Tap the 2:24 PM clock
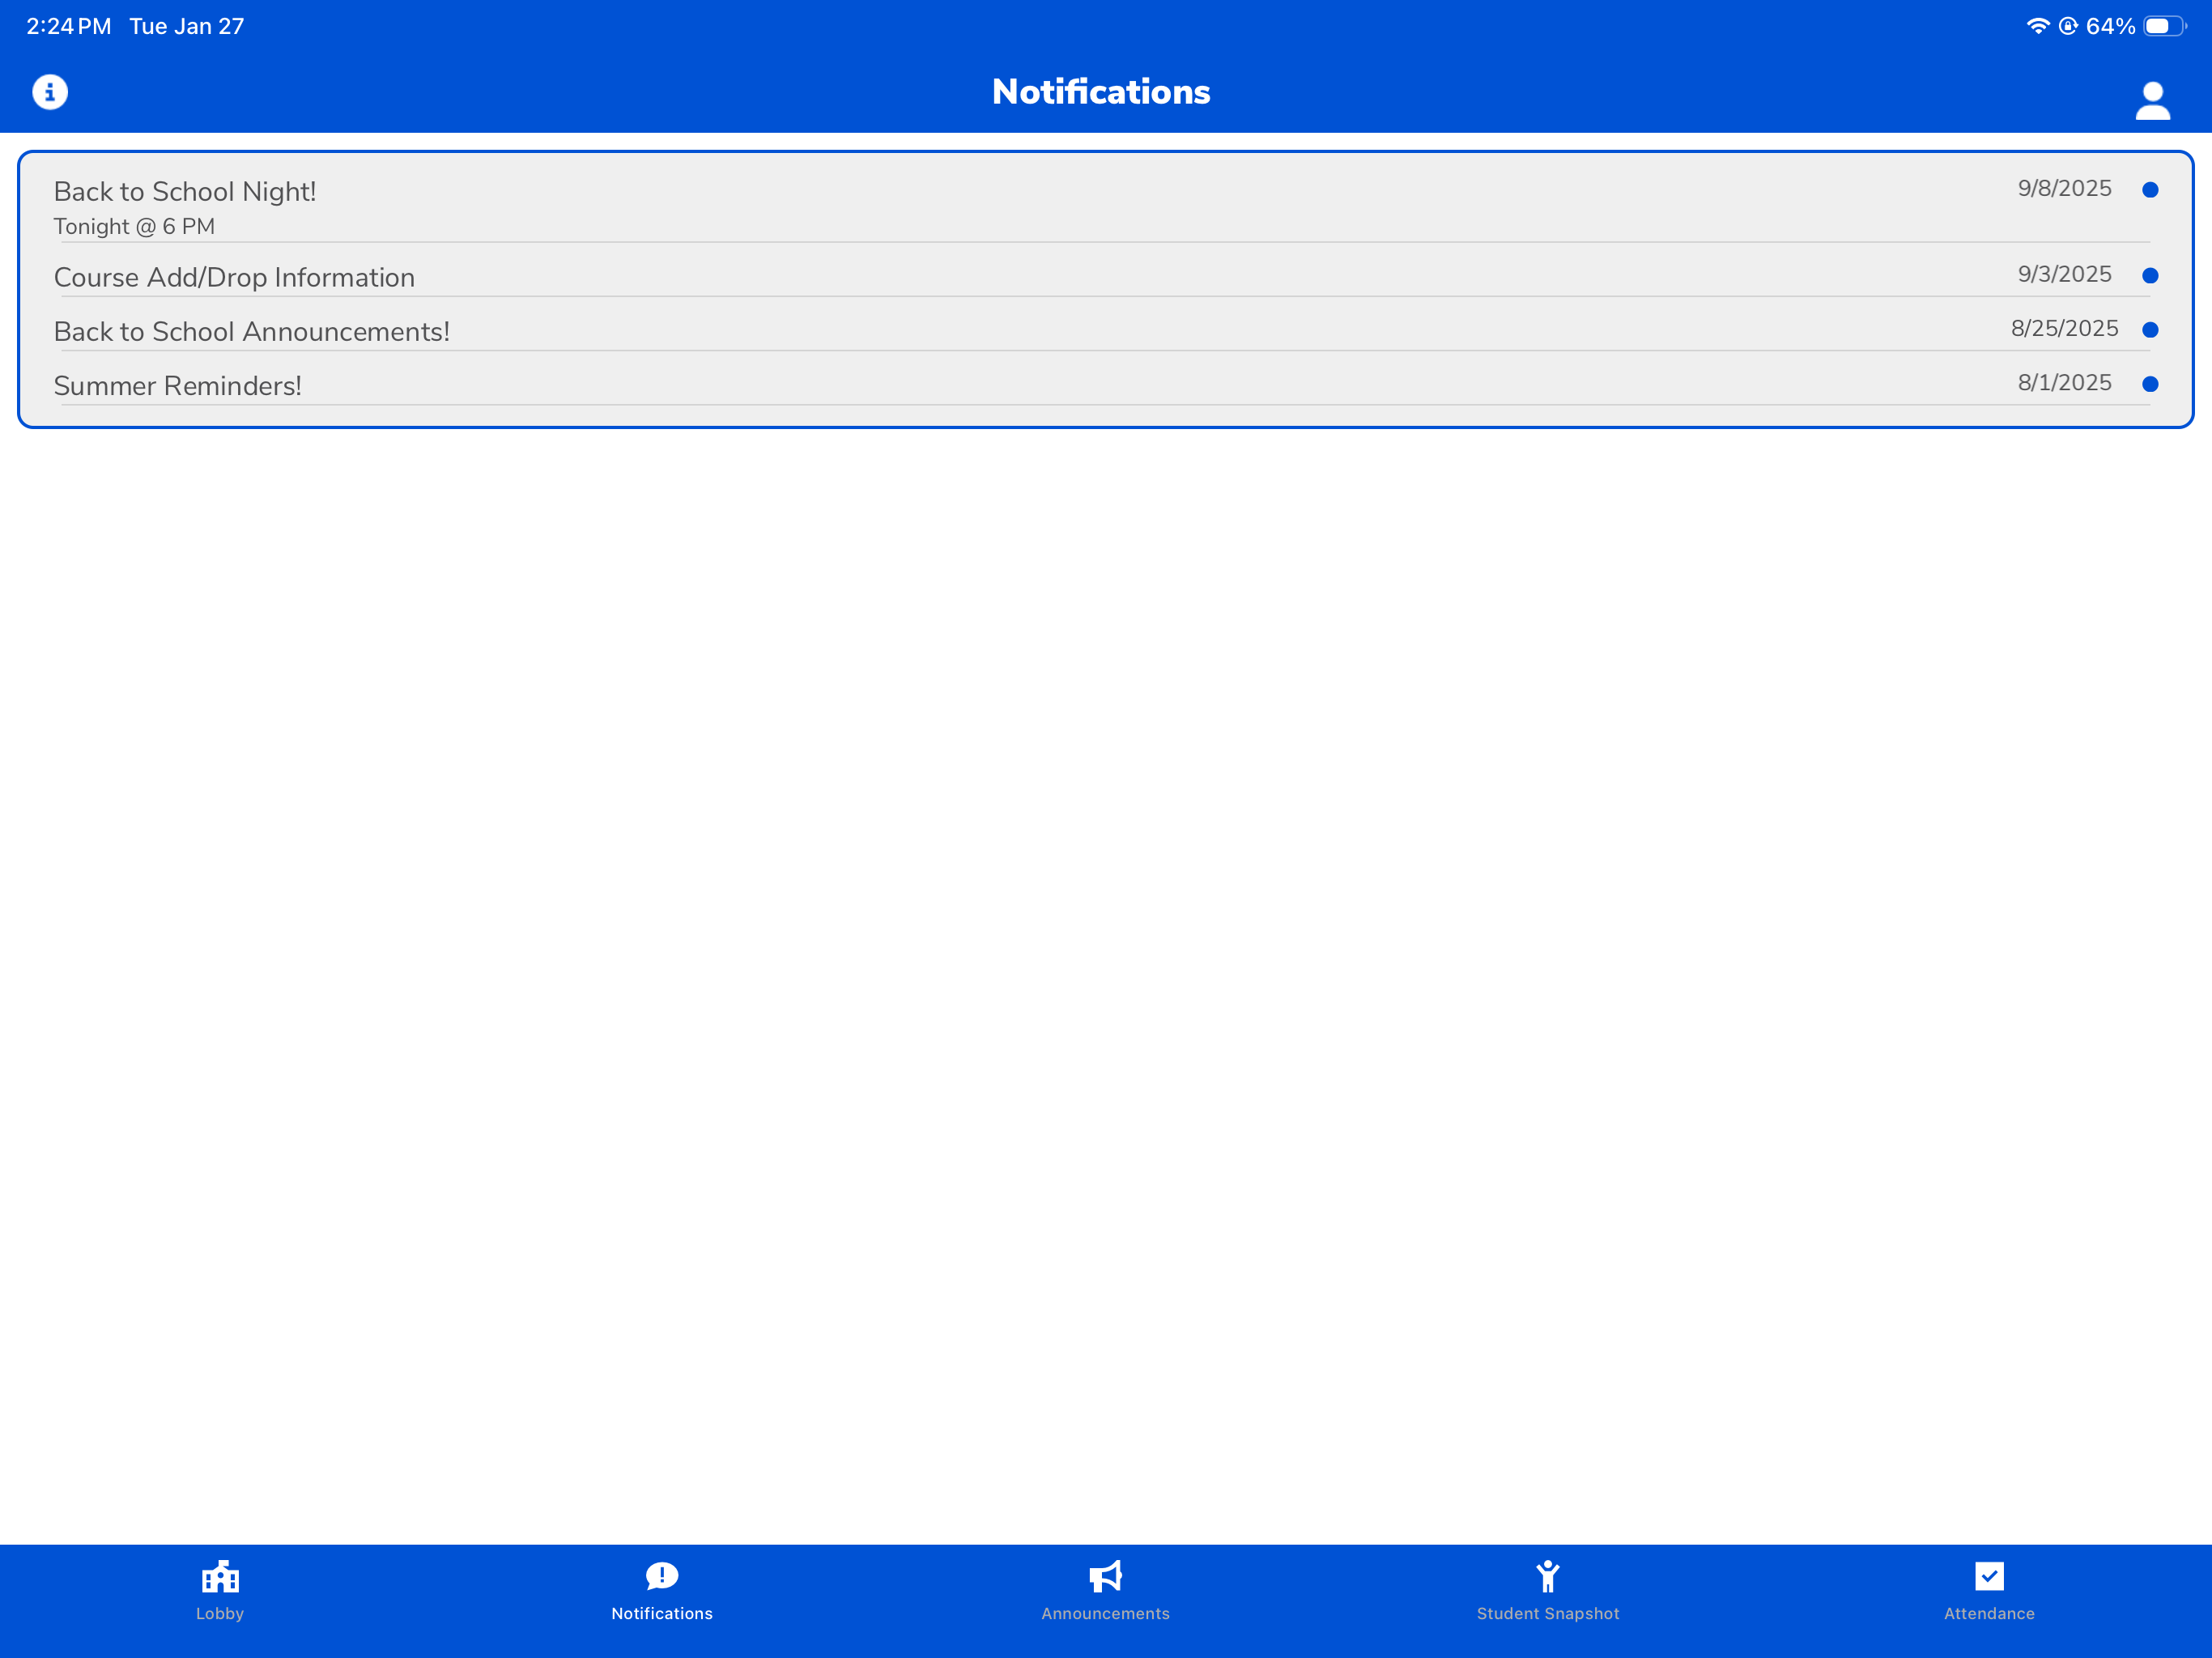The height and width of the screenshot is (1658, 2212). [68, 26]
